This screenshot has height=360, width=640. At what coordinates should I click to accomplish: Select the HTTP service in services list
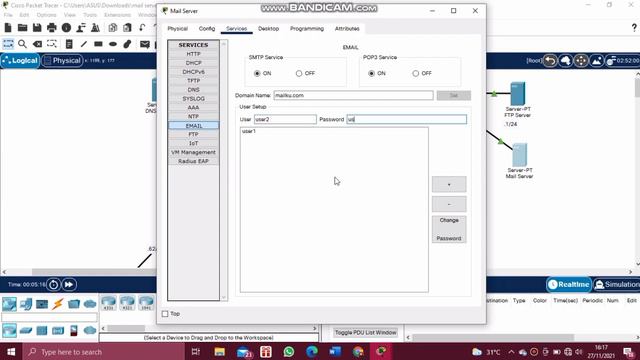[x=193, y=54]
